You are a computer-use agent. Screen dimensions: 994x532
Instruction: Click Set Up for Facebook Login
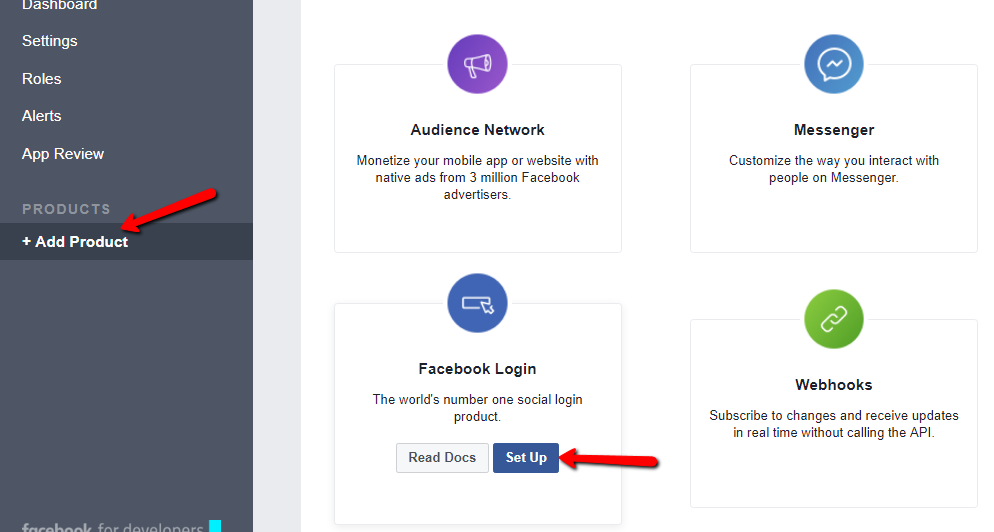pos(526,458)
